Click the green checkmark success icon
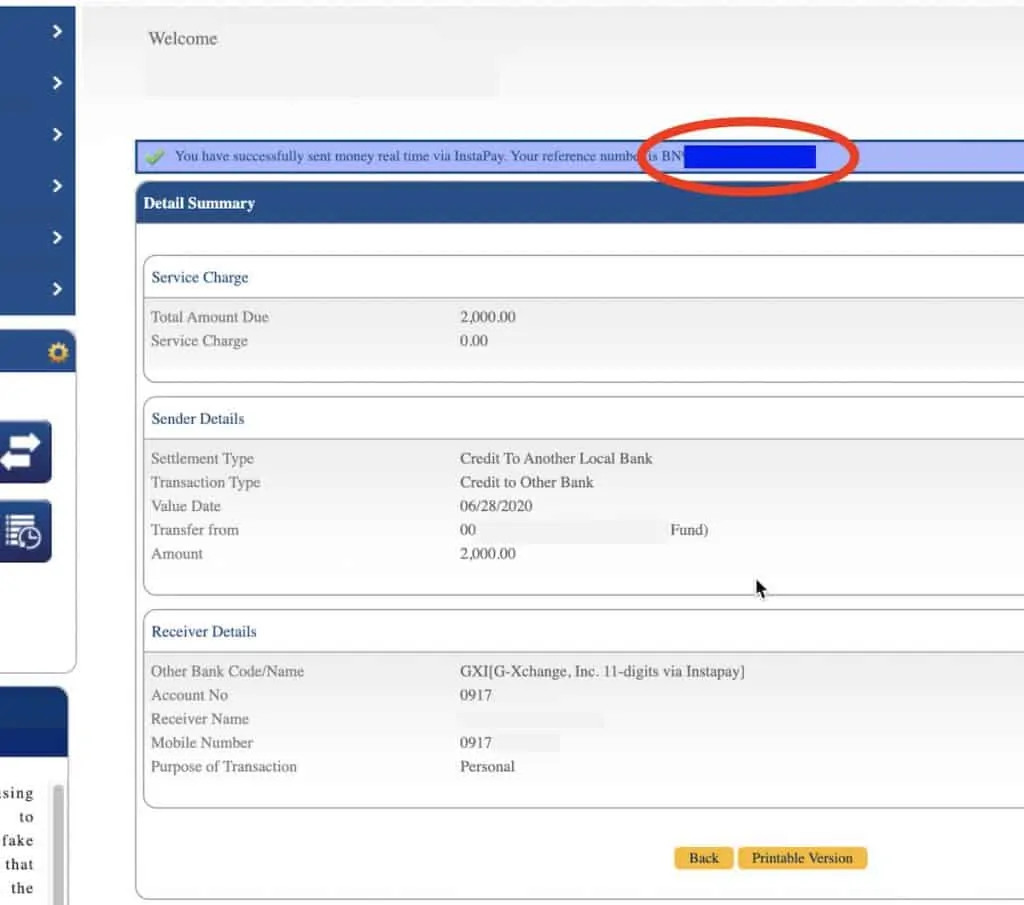 tap(155, 157)
